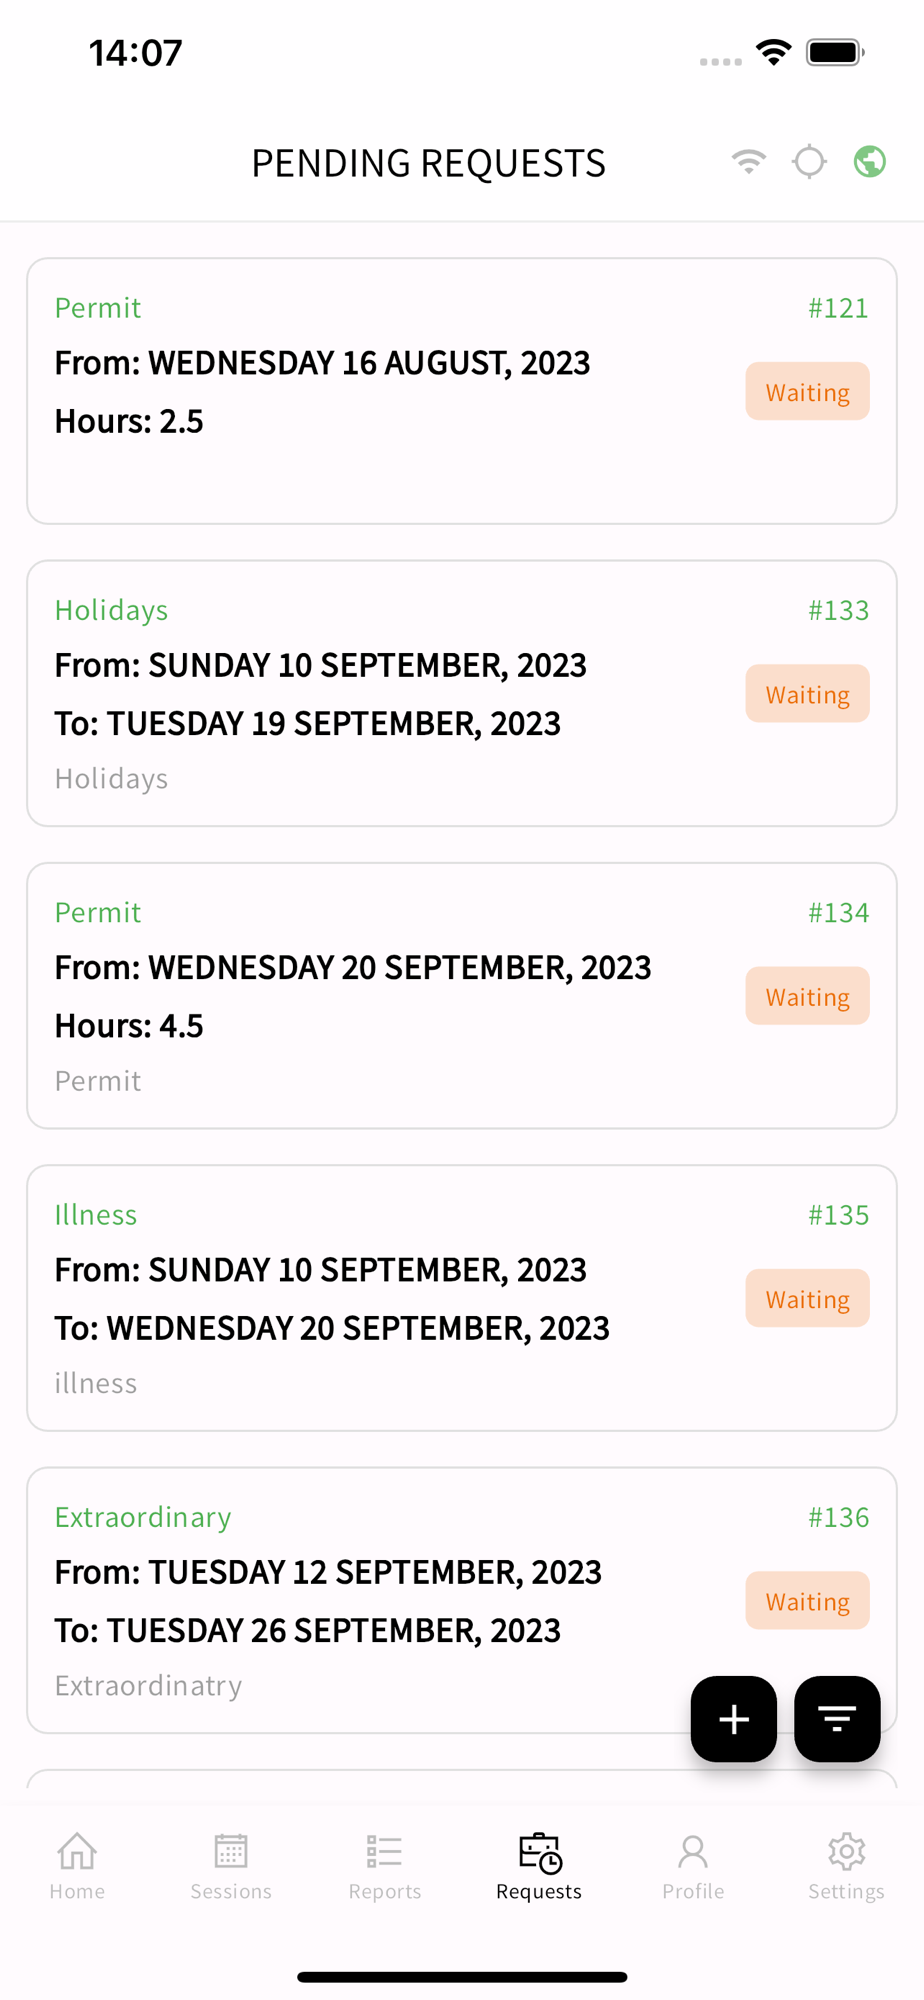Screen dimensions: 924x2000
Task: Tap Waiting badge on Illness request
Action: coord(807,1299)
